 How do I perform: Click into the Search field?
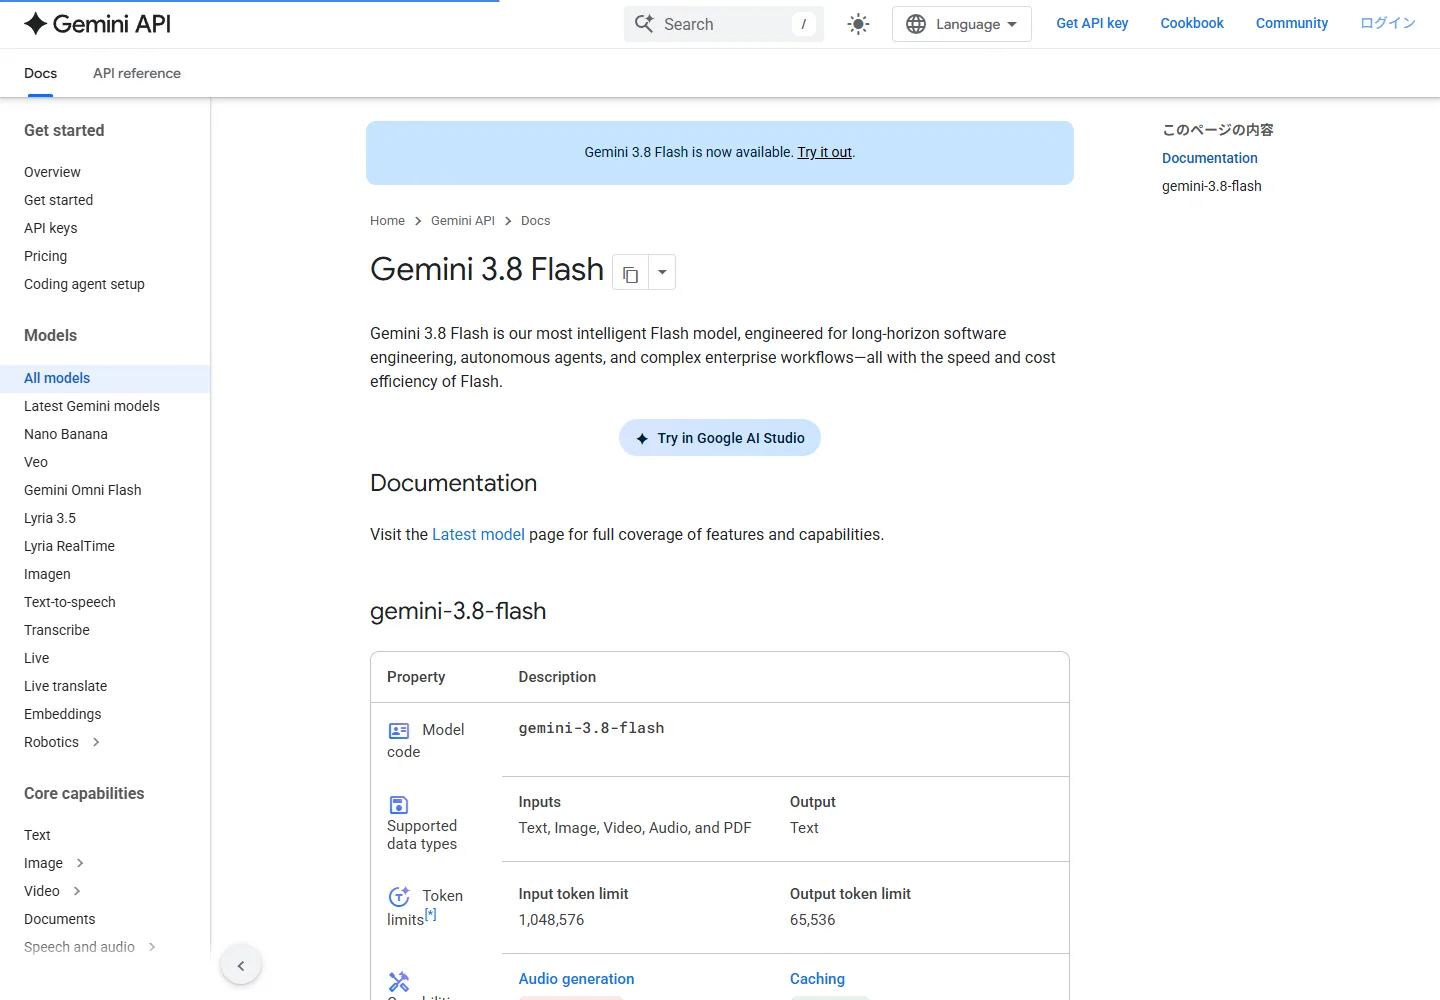pyautogui.click(x=724, y=24)
